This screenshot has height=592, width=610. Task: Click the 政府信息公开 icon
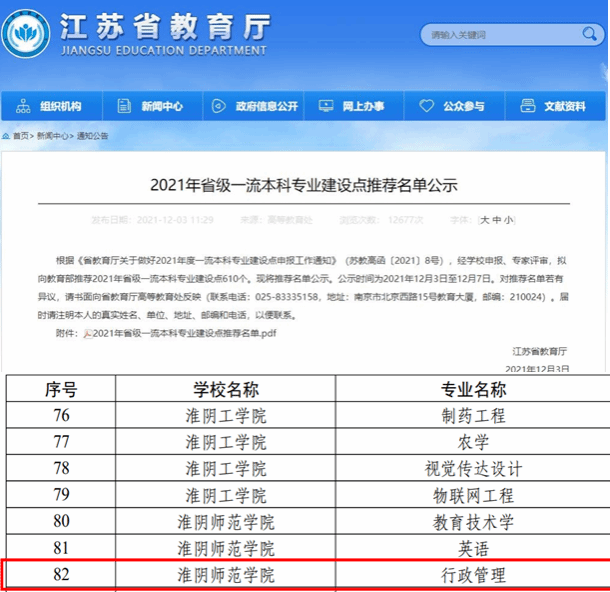pos(218,106)
